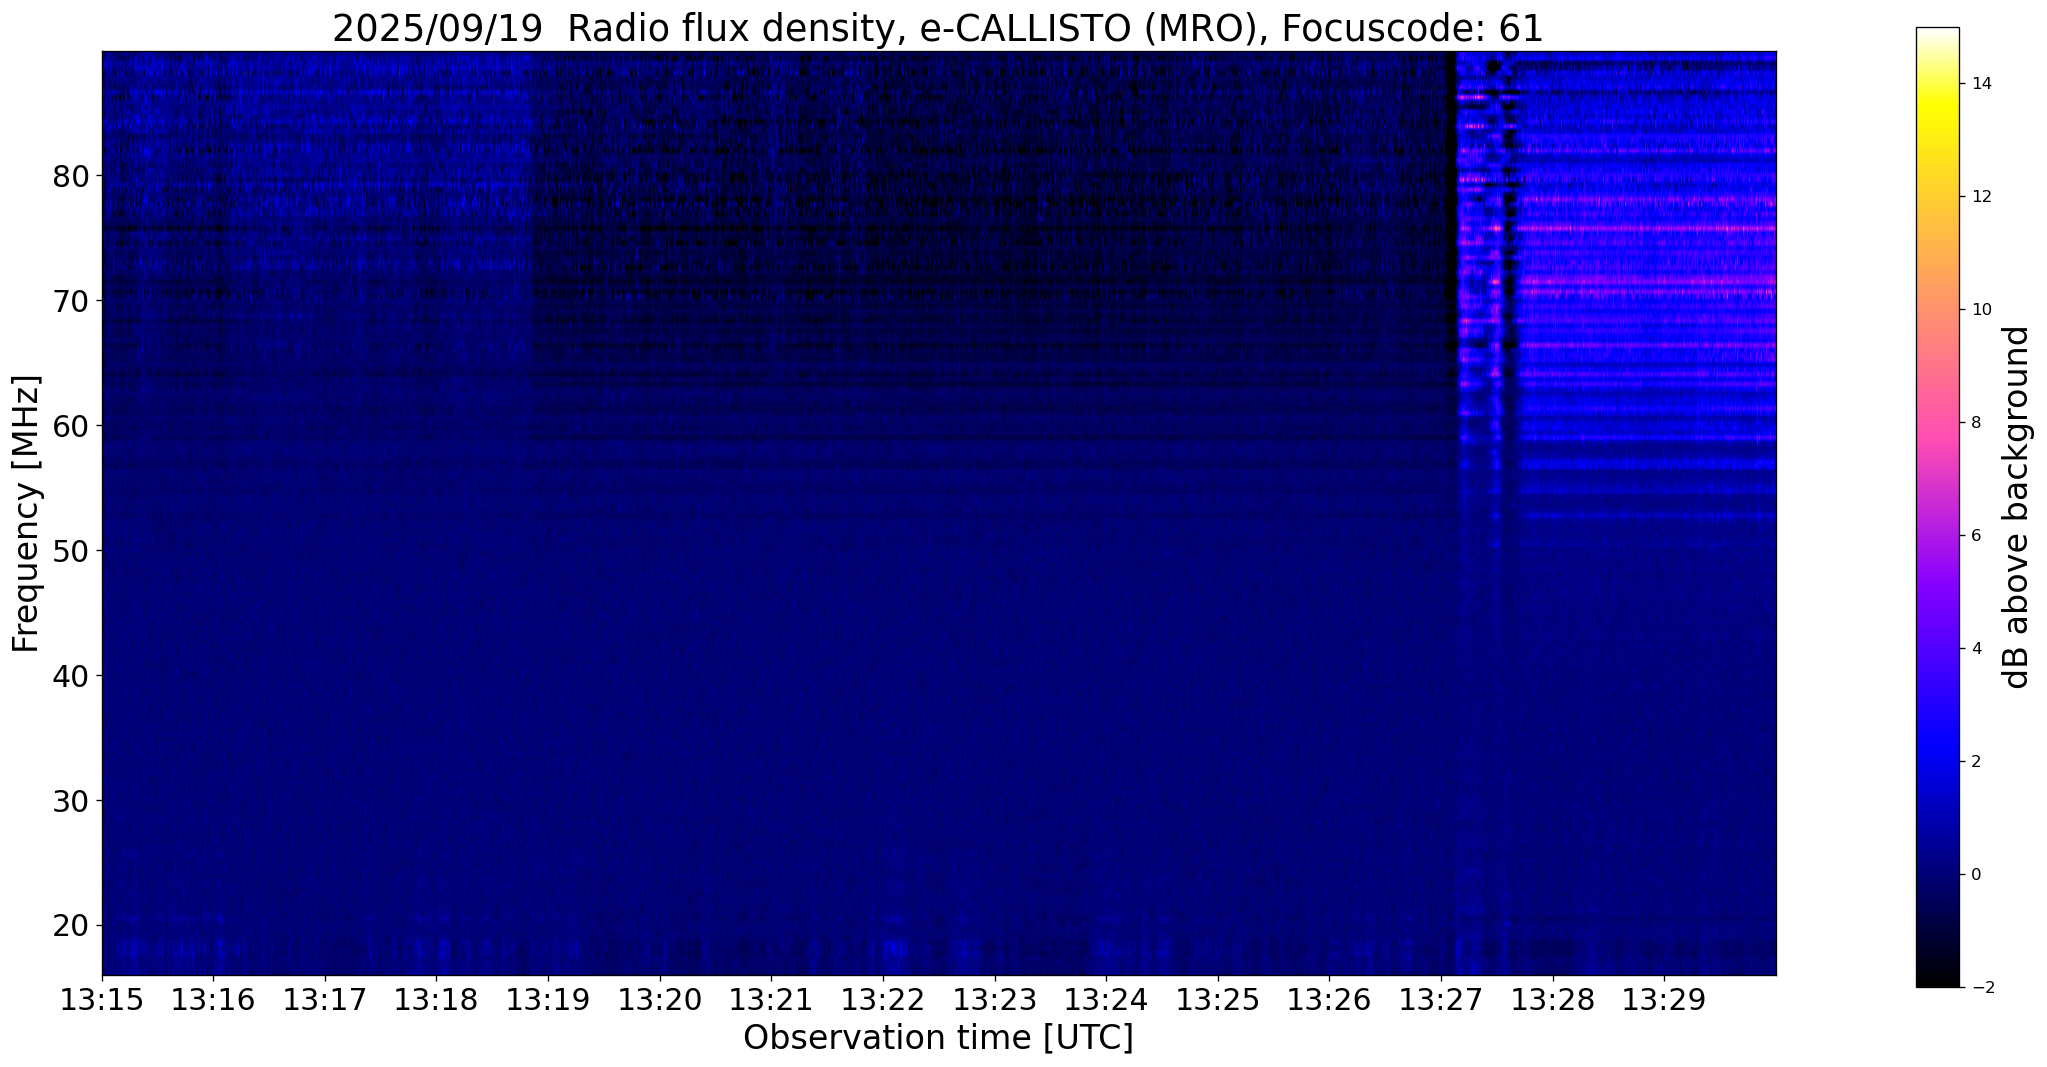2047x1067 pixels.
Task: Click the 40 MHz frequency tick label
Action: click(70, 676)
